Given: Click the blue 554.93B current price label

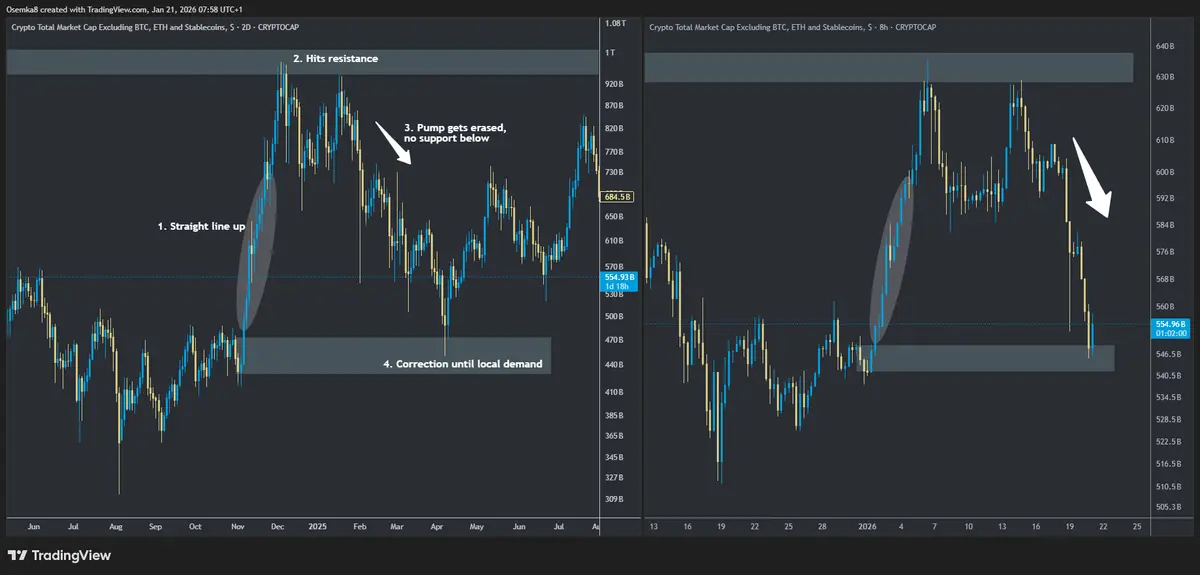Looking at the screenshot, I should (x=617, y=276).
